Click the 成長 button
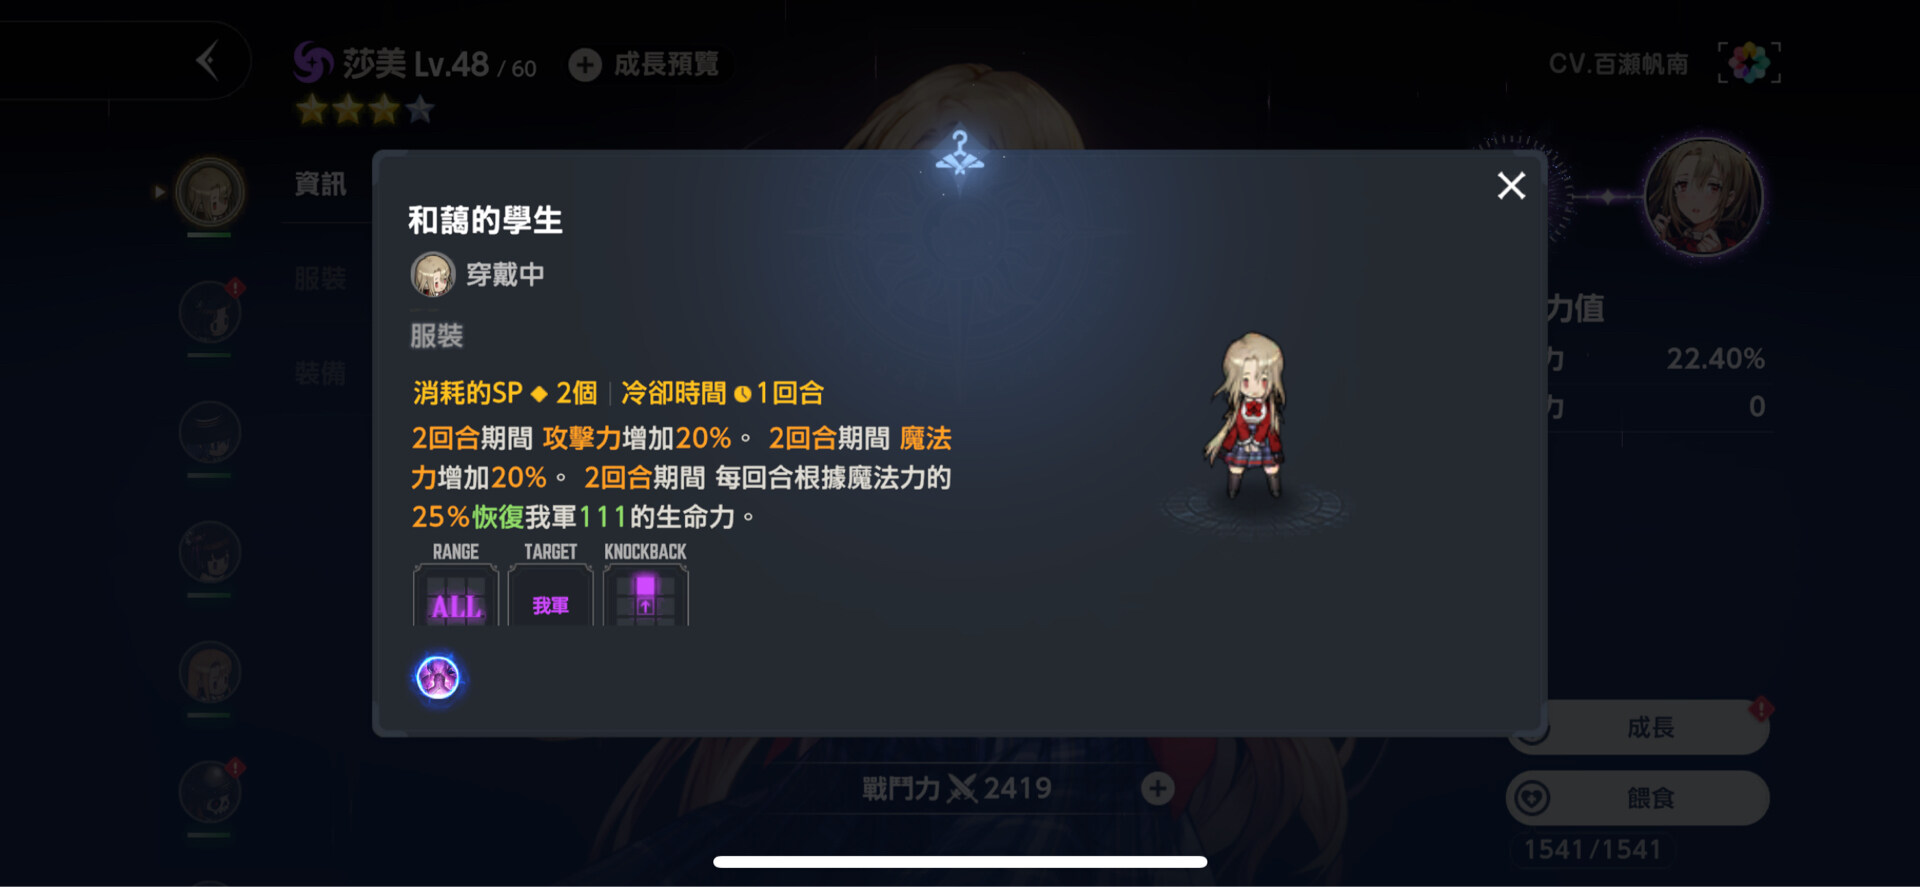This screenshot has height=887, width=1920. (1639, 727)
